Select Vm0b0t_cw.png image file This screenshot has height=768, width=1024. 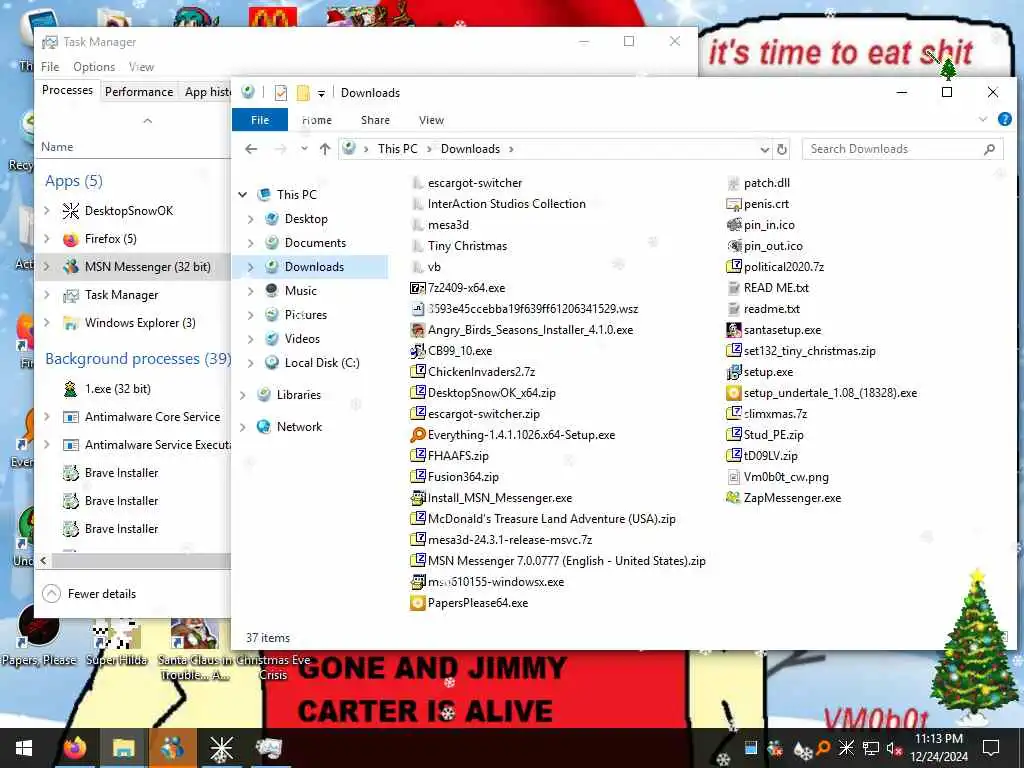[x=778, y=477]
